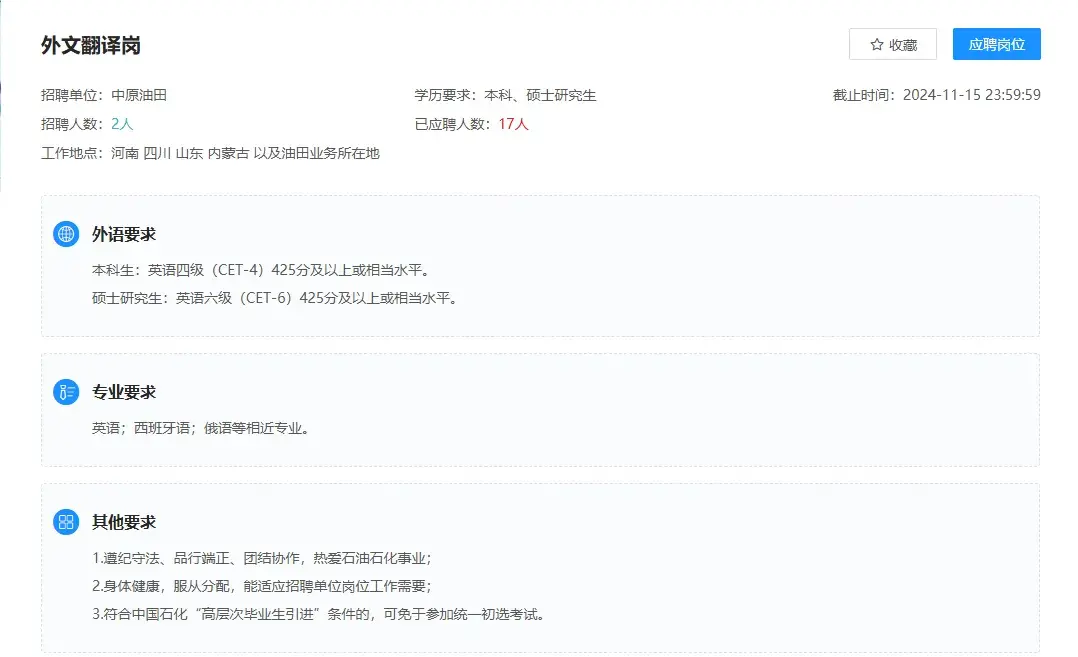Click the grid icon beside 其他要求
The image size is (1078, 657).
point(66,522)
